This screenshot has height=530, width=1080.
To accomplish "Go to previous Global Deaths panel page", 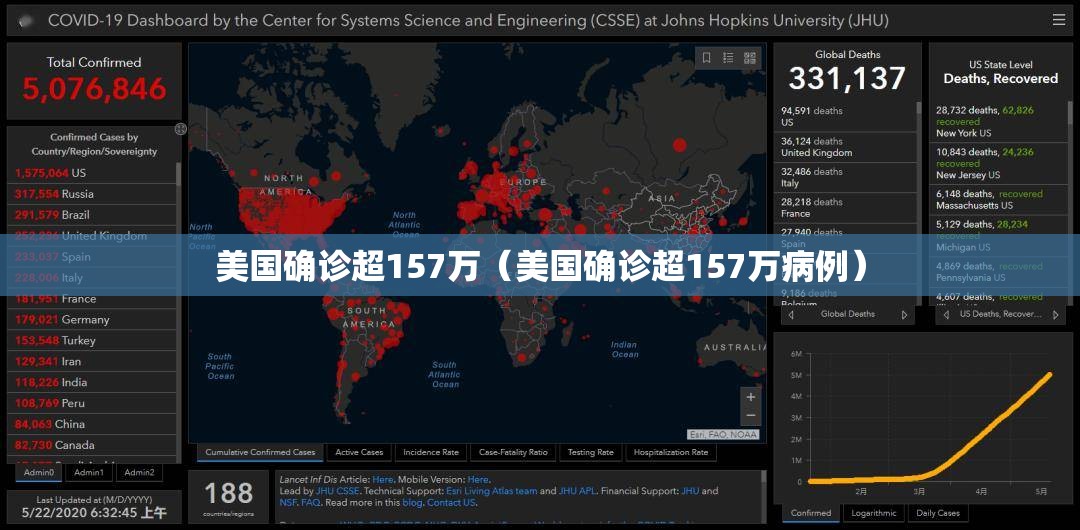I will click(791, 314).
